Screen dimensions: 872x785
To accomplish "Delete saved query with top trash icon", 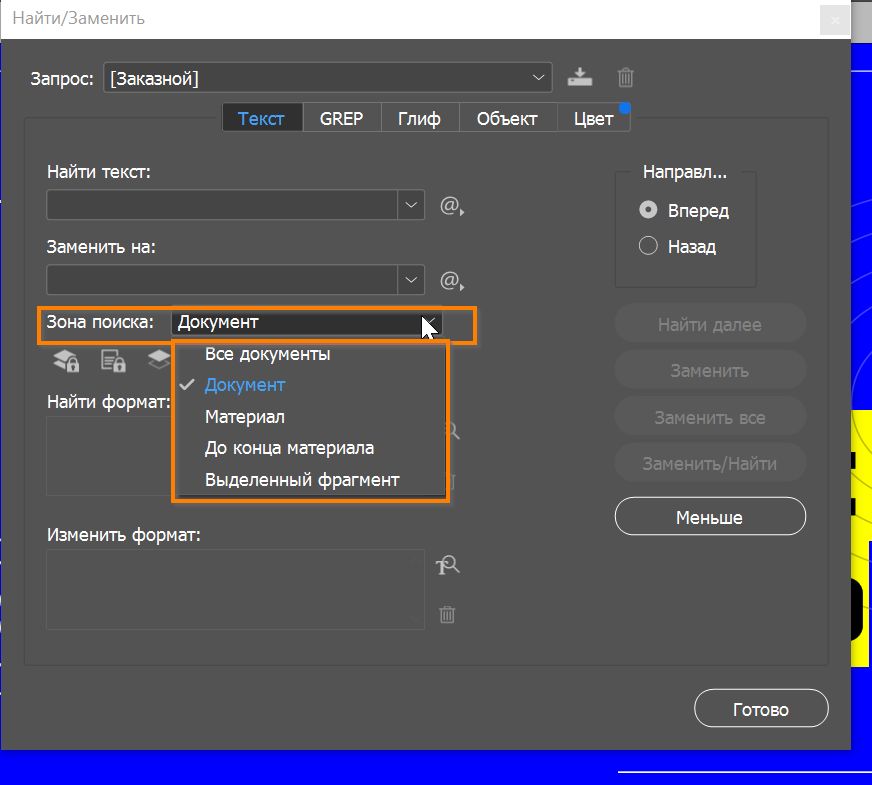I will click(626, 77).
